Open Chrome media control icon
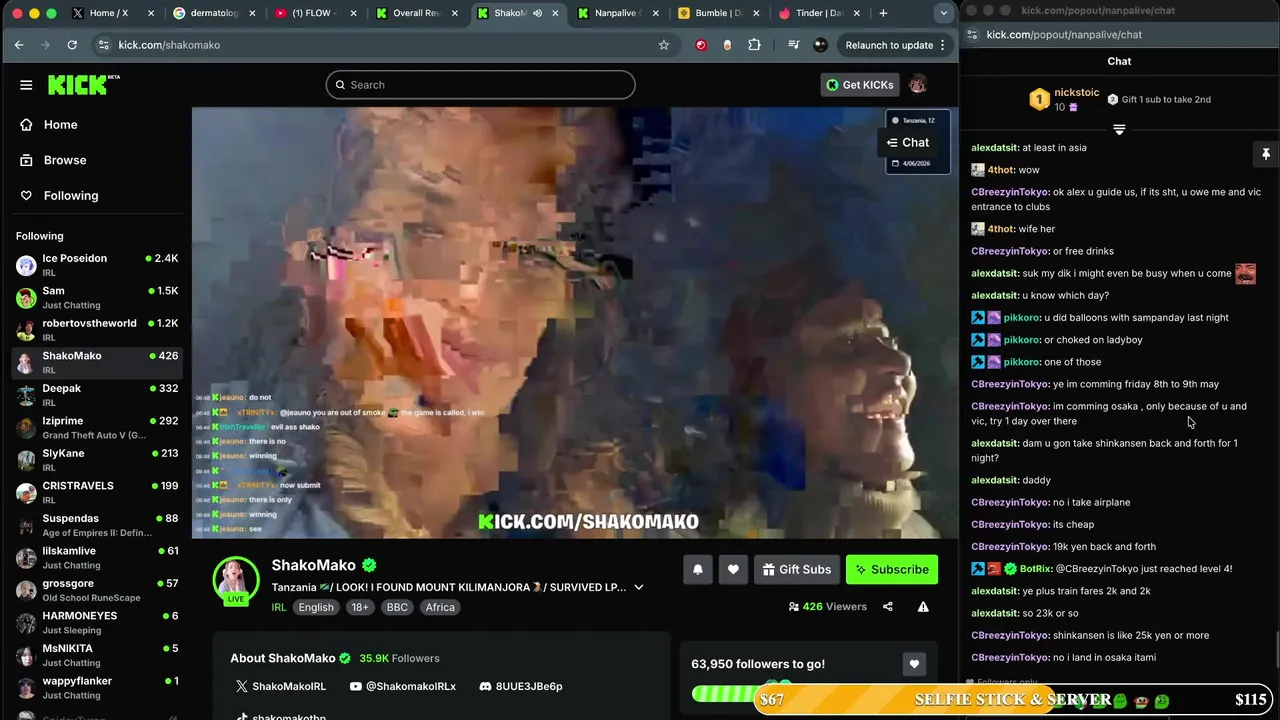The image size is (1280, 720). point(794,45)
